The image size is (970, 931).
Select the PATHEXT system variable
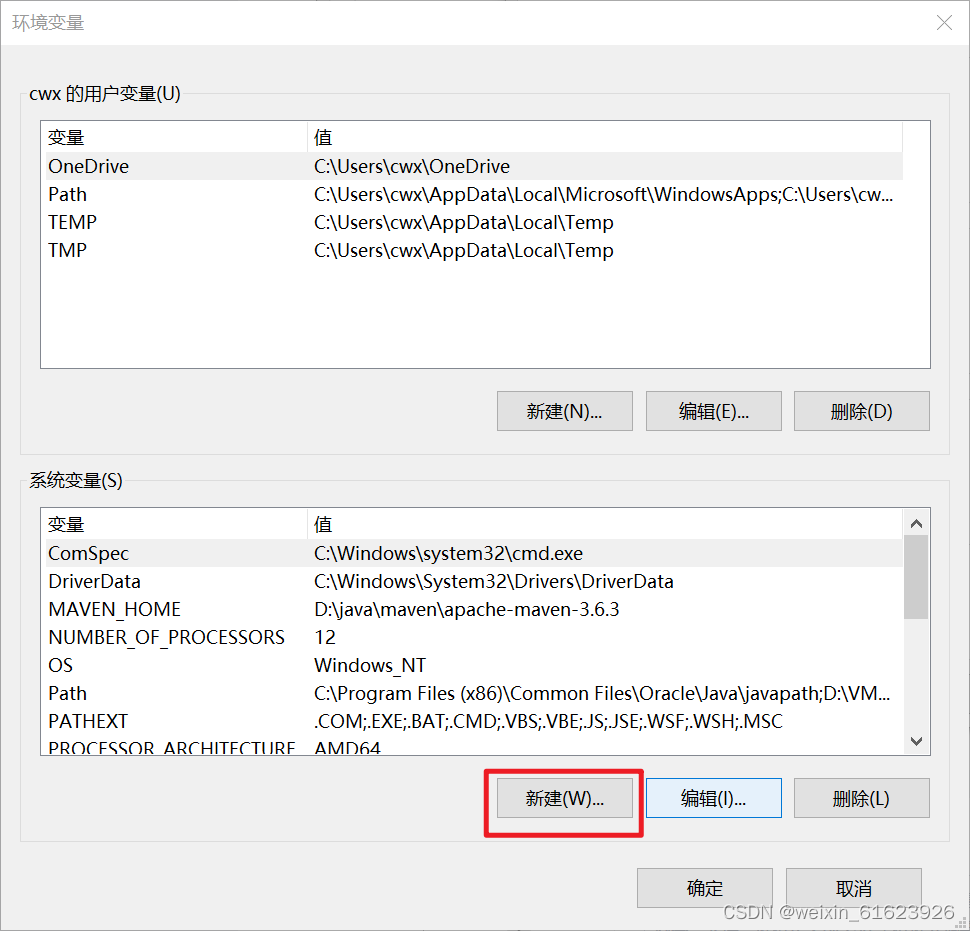(474, 721)
